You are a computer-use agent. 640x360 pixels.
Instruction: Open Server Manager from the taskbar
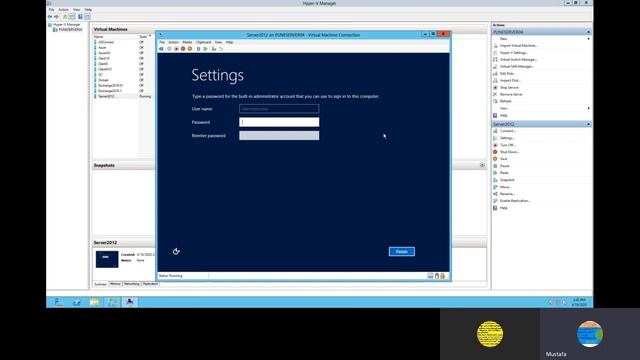click(x=58, y=302)
